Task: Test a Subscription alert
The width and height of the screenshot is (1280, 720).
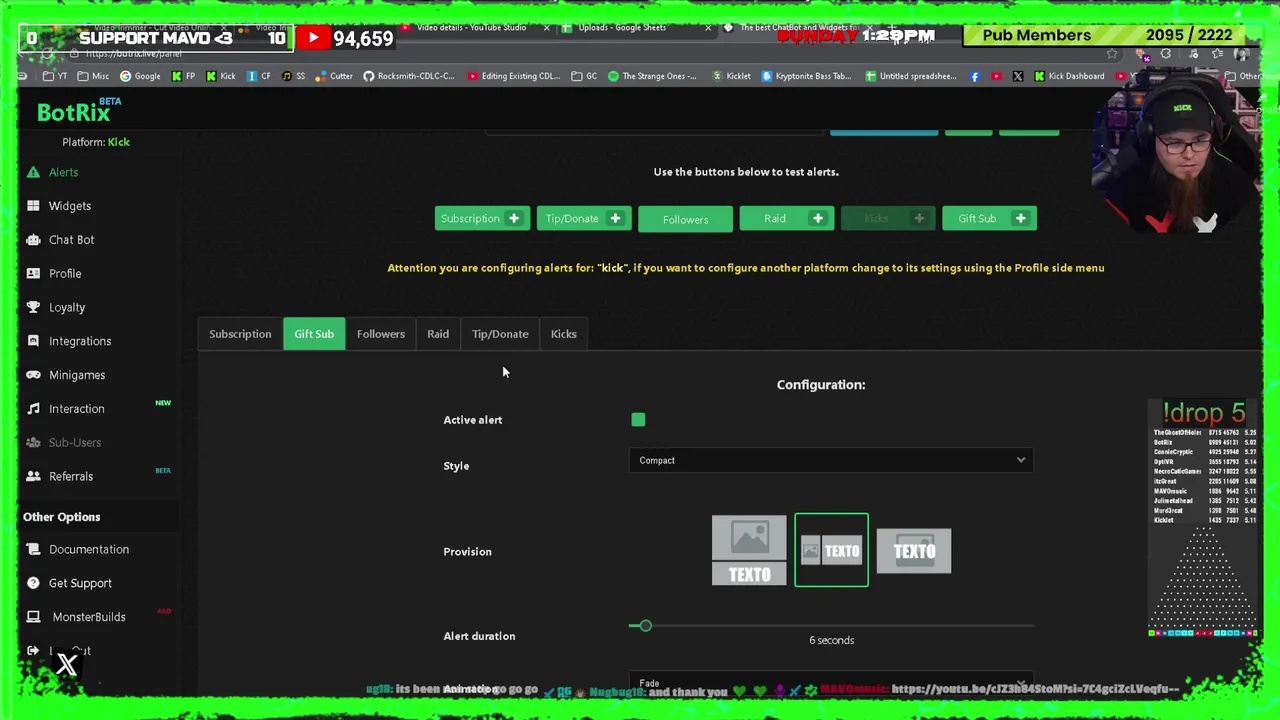Action: 481,218
